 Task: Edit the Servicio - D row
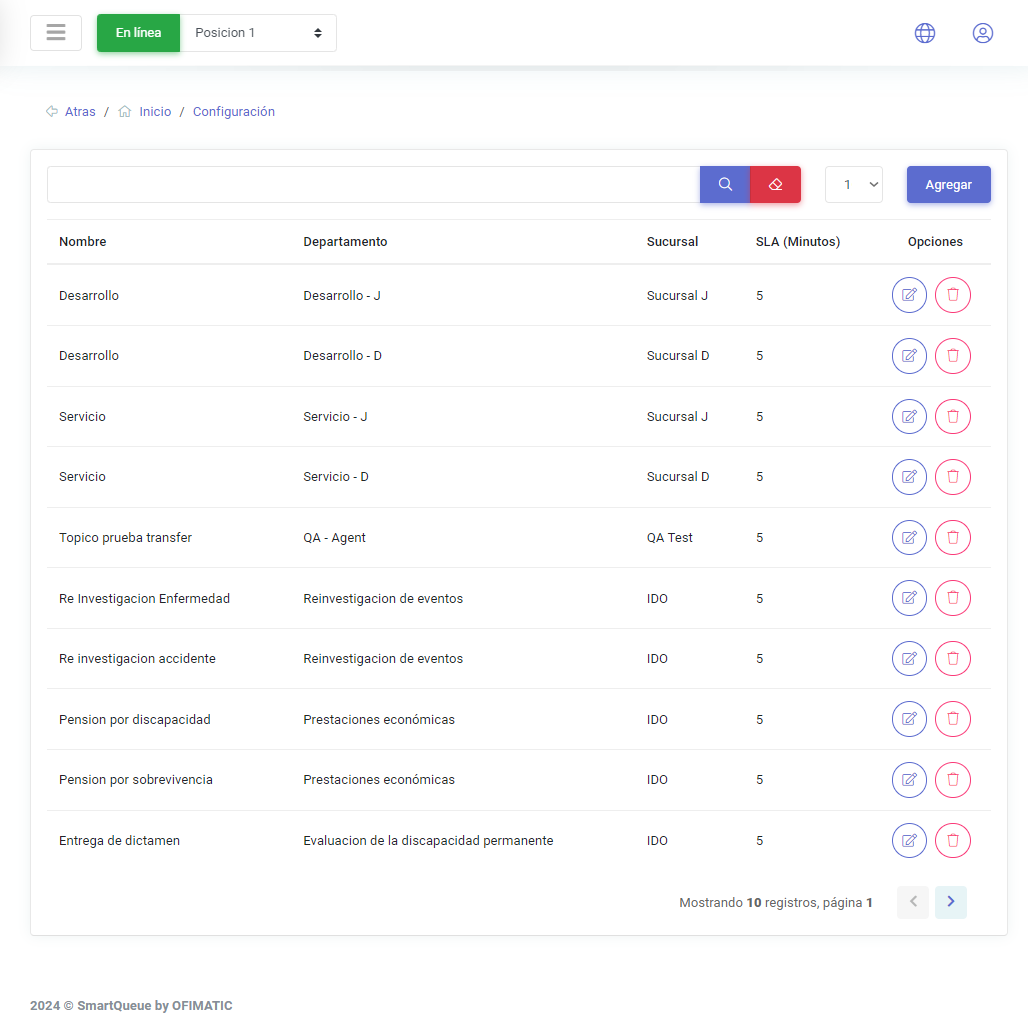point(909,477)
